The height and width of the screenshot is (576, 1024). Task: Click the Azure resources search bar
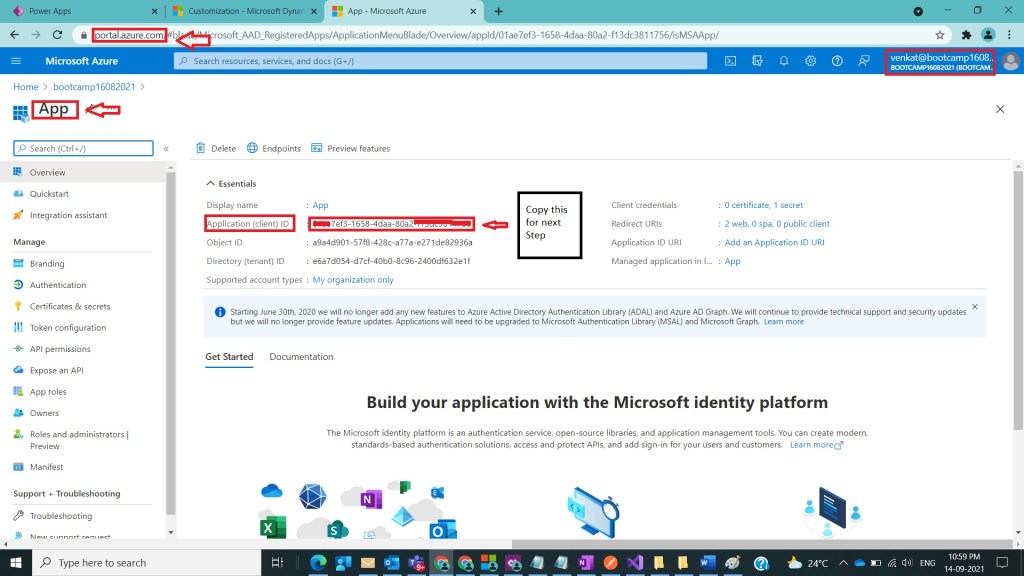click(x=440, y=61)
